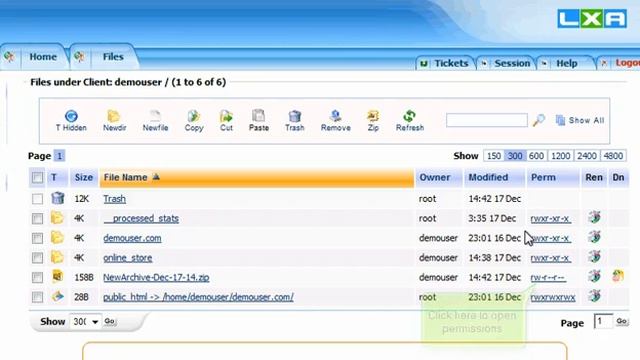
Task: Open the bottom Show count dropdown
Action: point(86,322)
